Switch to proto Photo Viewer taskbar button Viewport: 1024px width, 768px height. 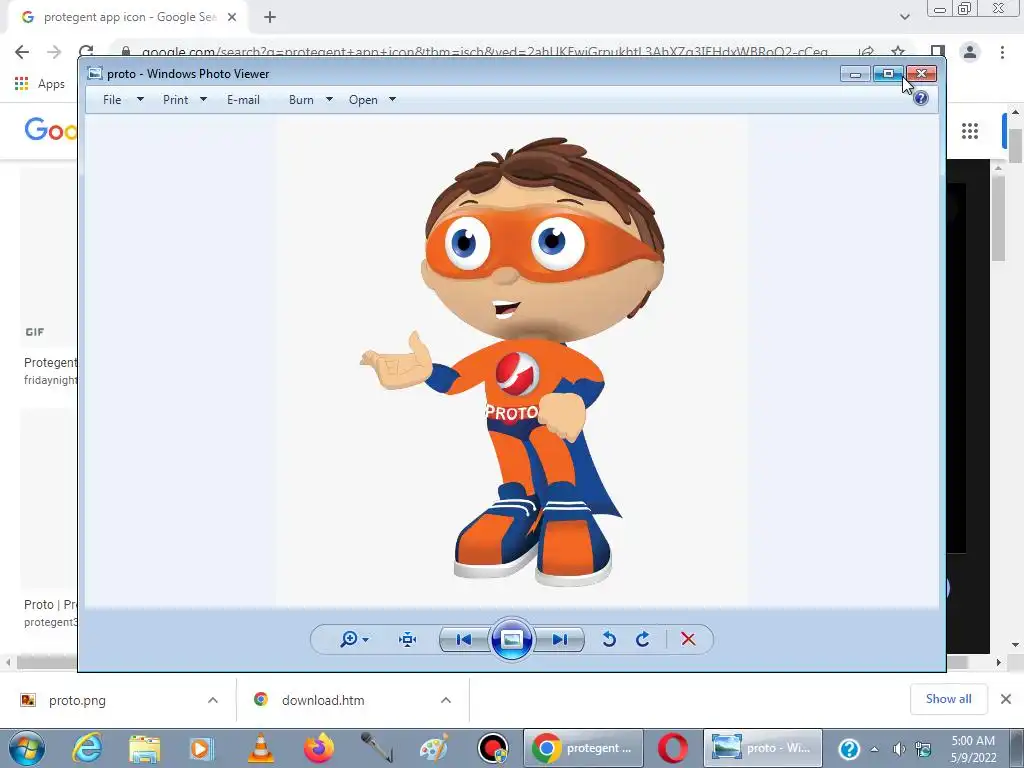point(762,748)
